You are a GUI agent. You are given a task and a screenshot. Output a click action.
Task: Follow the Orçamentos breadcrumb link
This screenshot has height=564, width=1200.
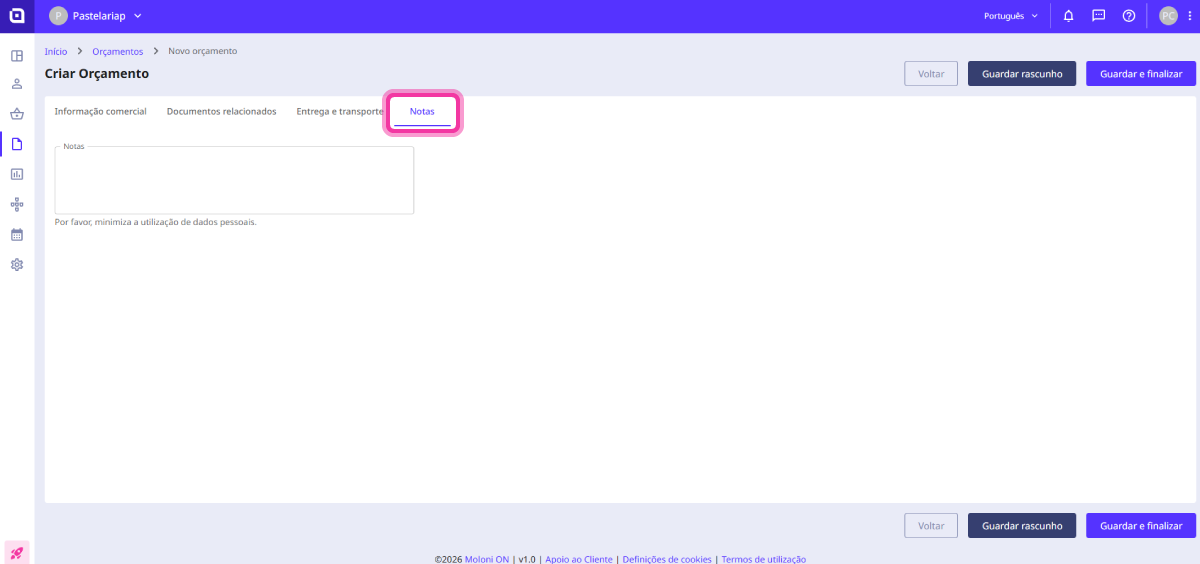pos(117,51)
